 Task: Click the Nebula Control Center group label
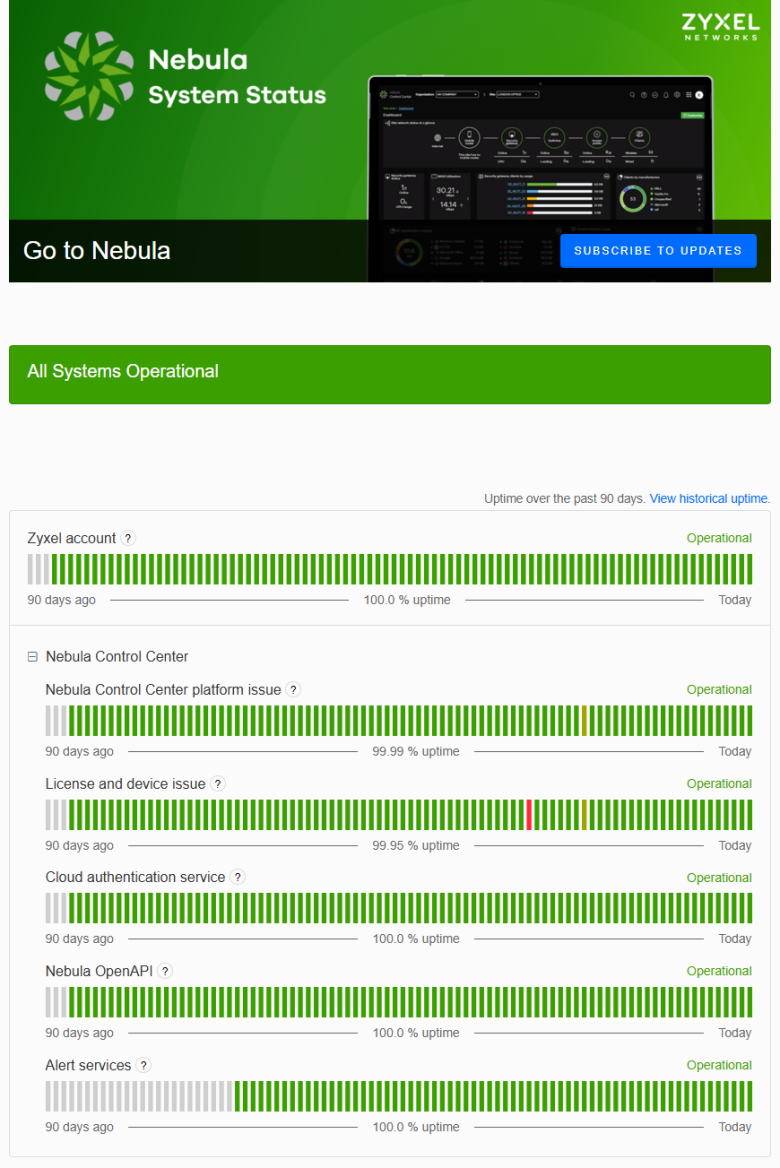[x=117, y=657]
